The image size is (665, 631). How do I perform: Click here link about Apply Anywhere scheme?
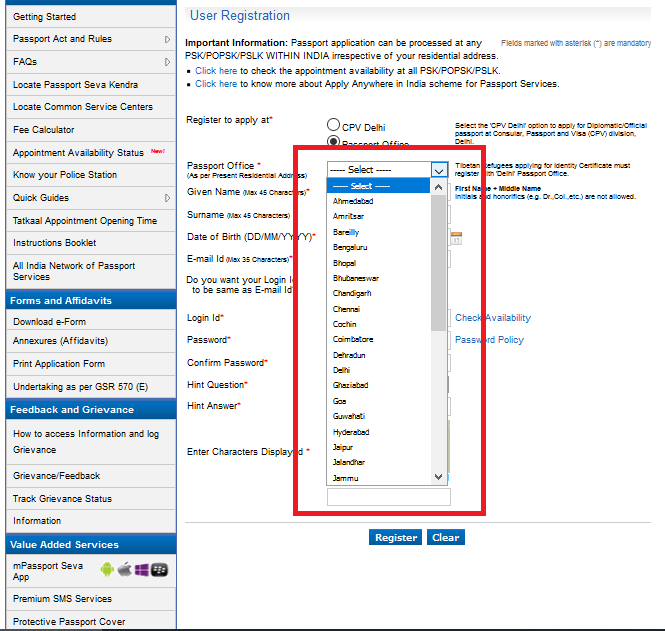[216, 84]
